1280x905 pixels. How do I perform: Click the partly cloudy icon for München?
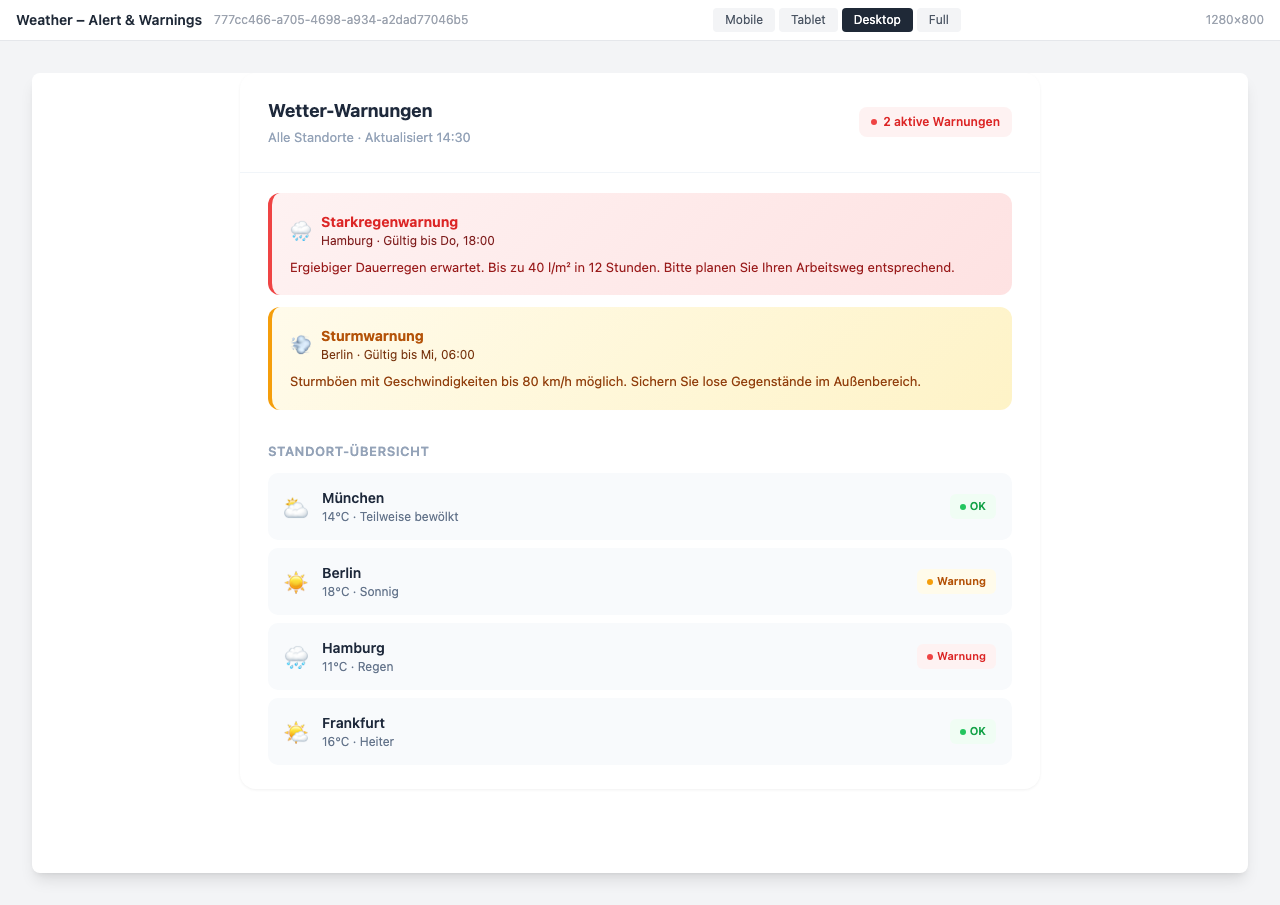pos(296,507)
